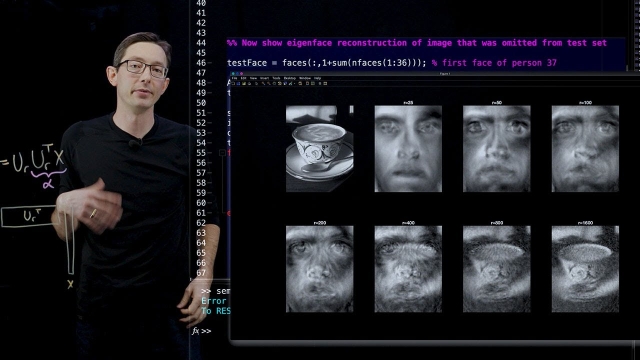Open the fx function browser icon
This screenshot has height=360, width=640.
click(x=196, y=331)
